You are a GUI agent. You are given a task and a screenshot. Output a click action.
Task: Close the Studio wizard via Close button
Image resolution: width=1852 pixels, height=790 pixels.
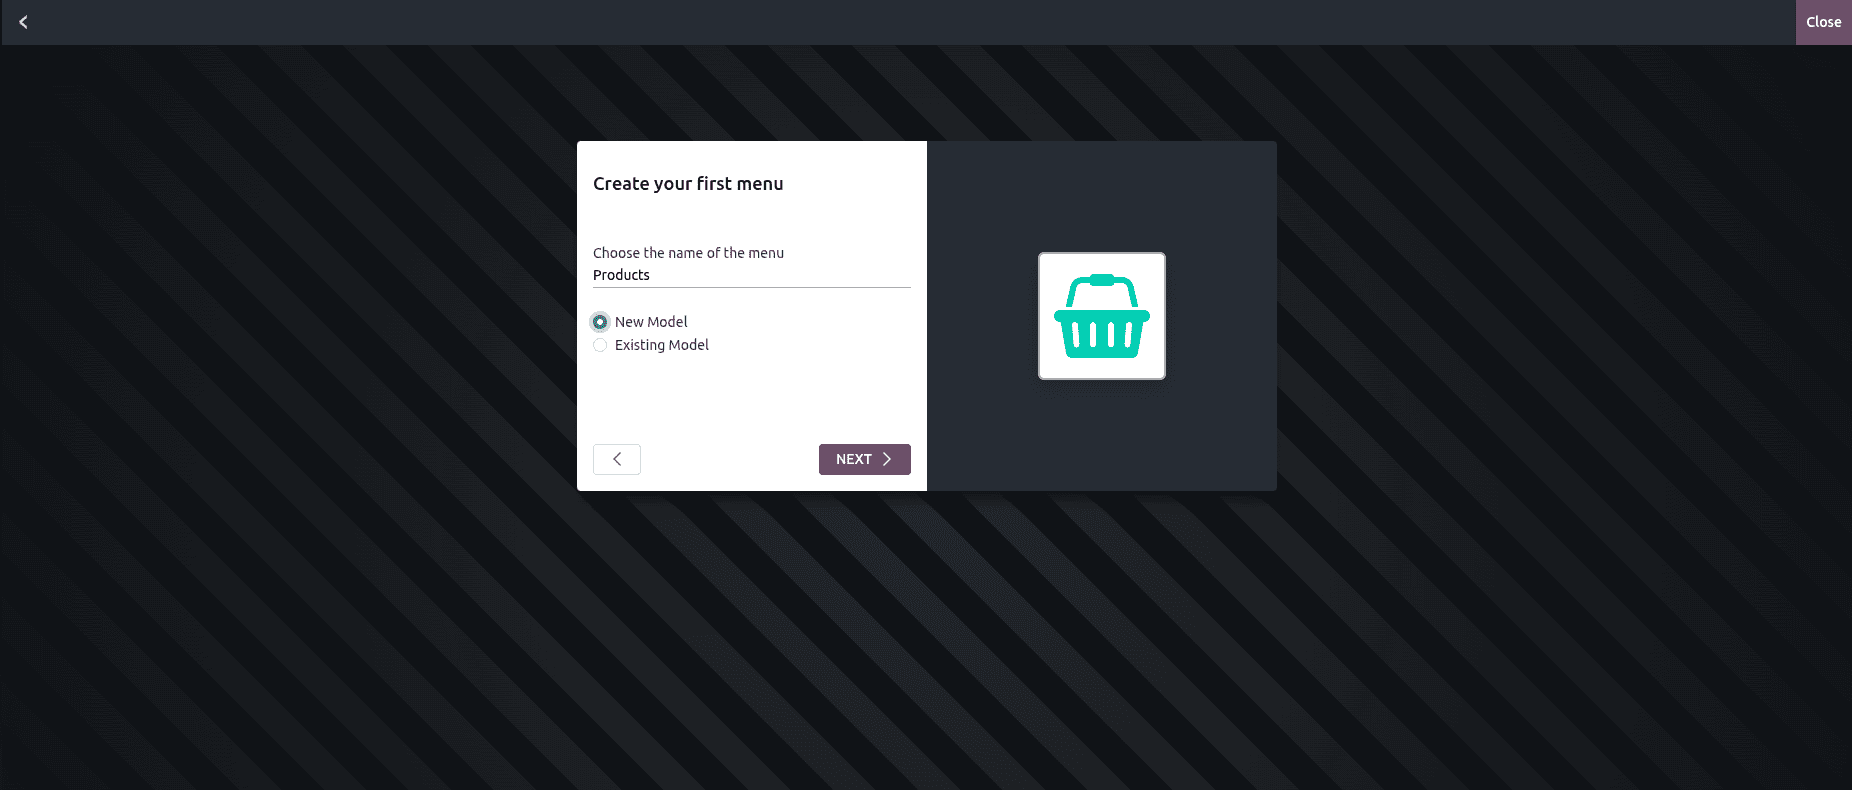click(x=1823, y=22)
